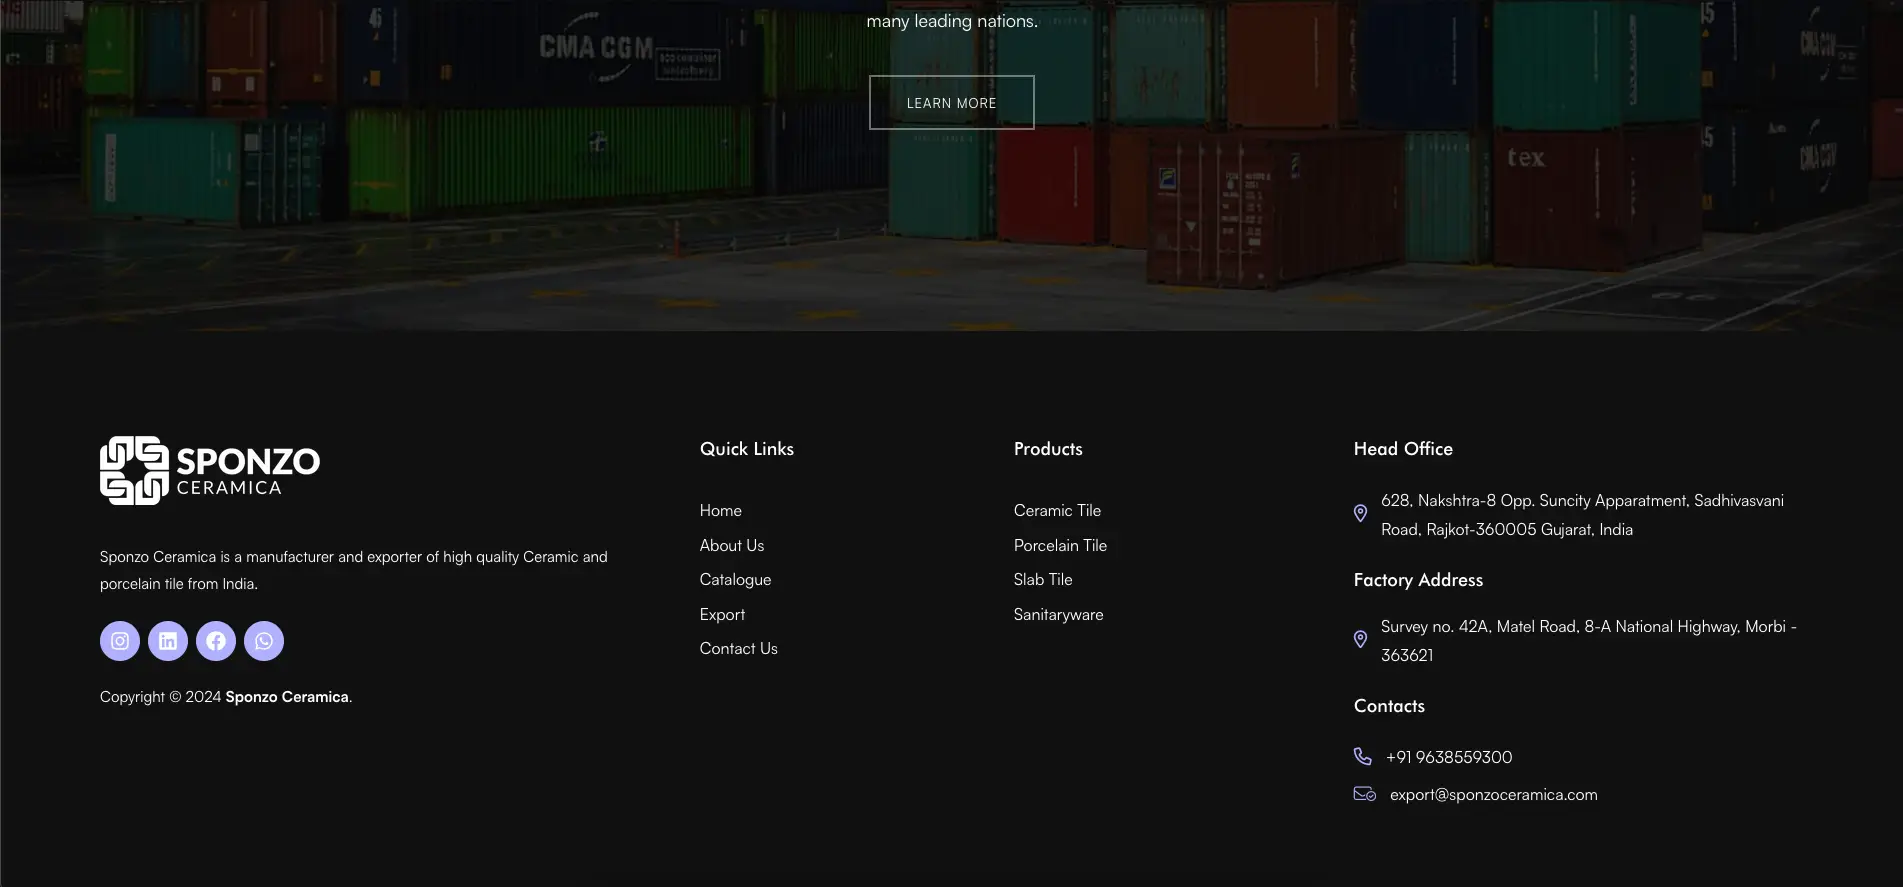Select Ceramic Tile under Products

point(1057,511)
